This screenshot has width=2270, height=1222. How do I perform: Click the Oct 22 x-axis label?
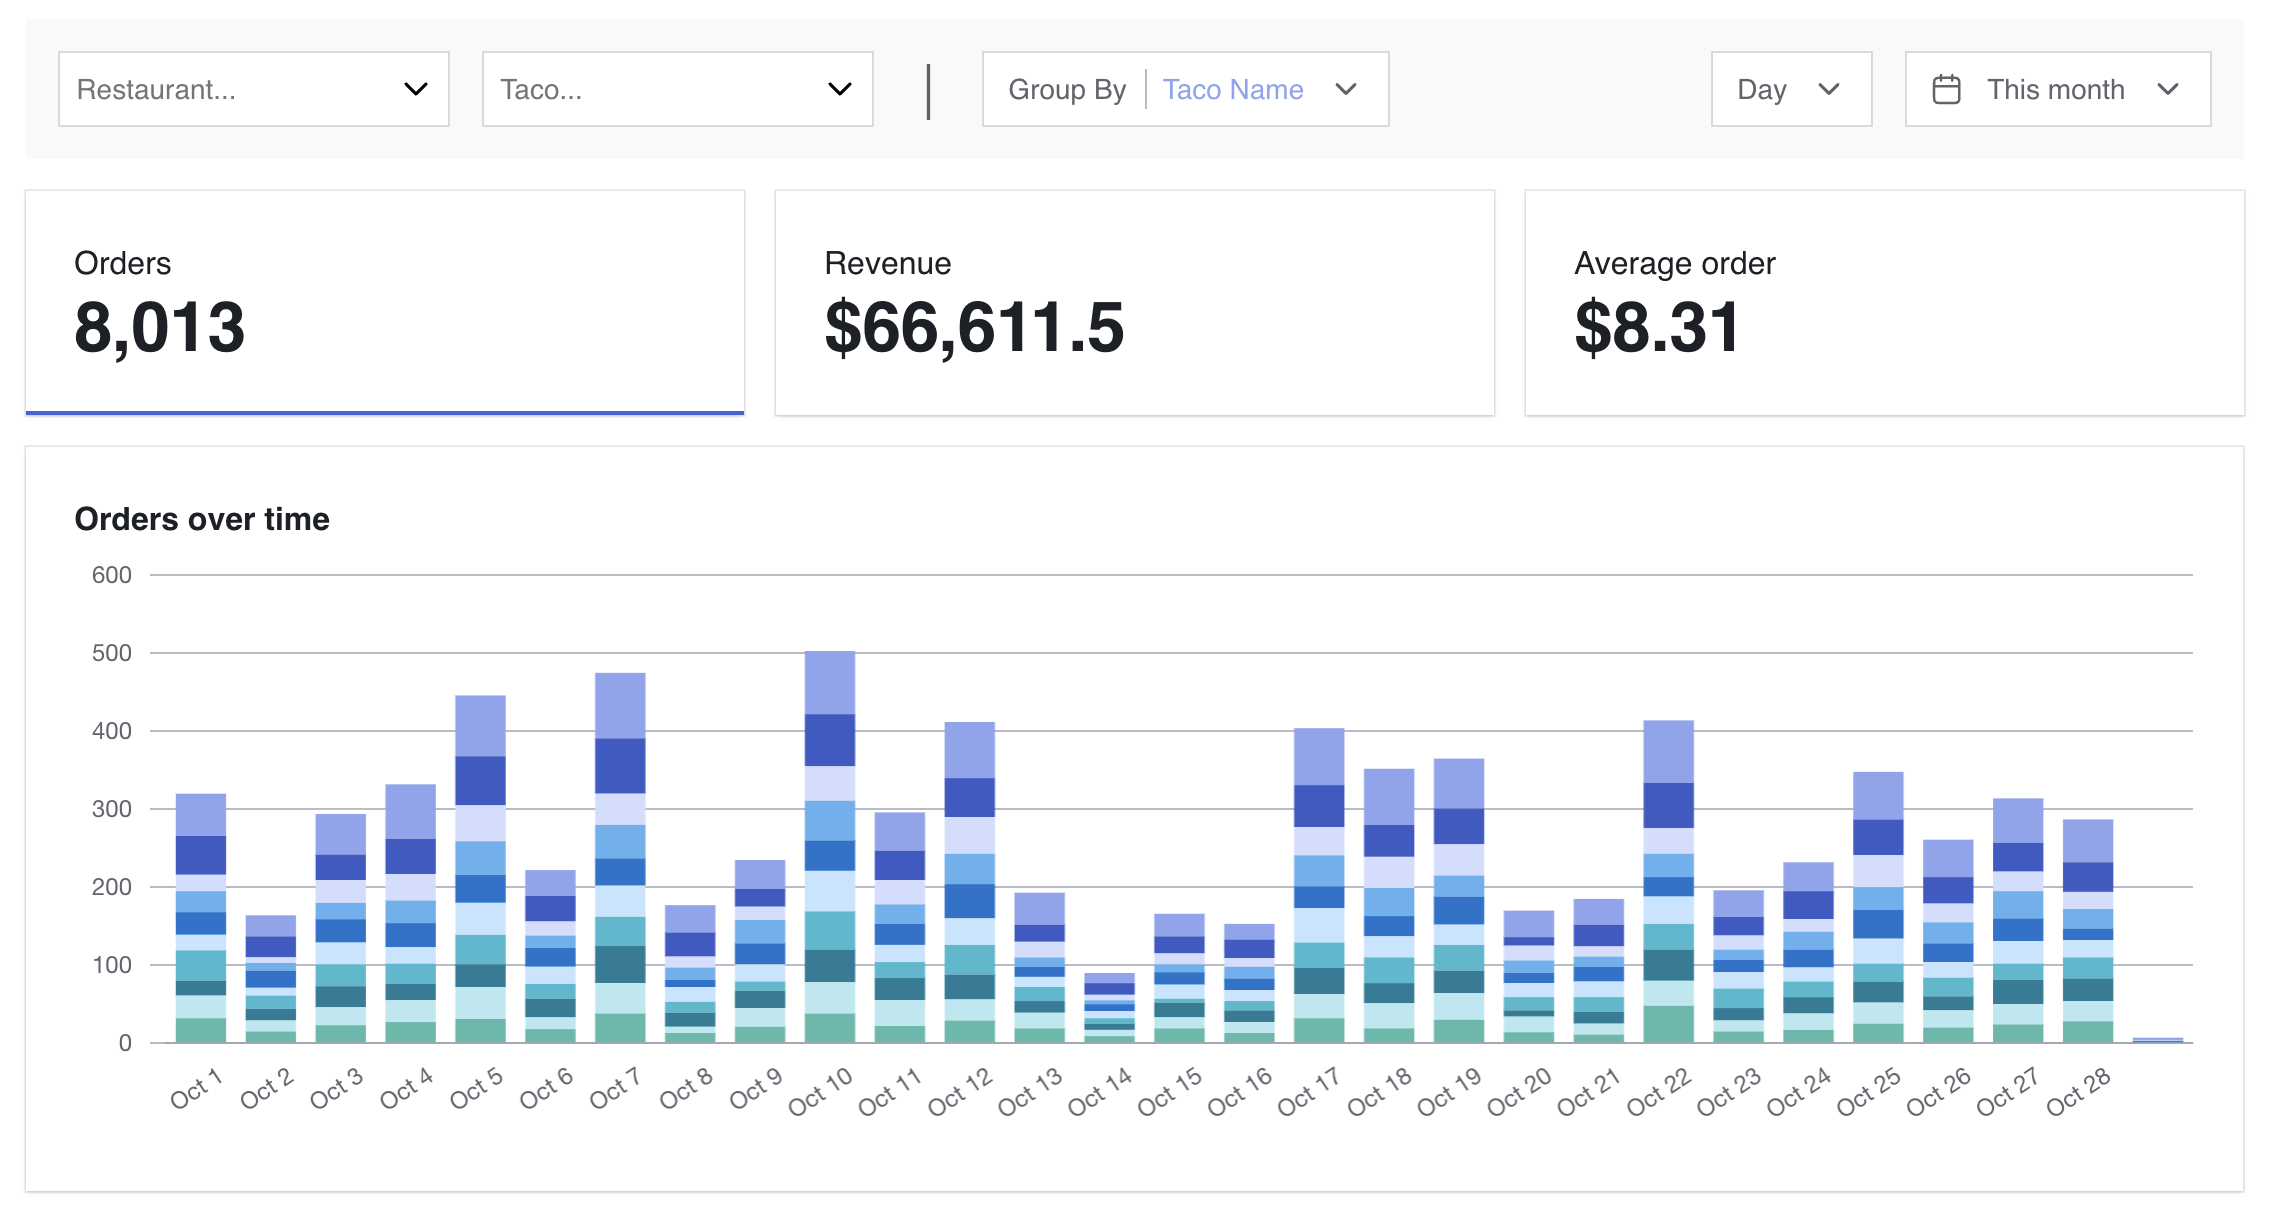click(1659, 1092)
